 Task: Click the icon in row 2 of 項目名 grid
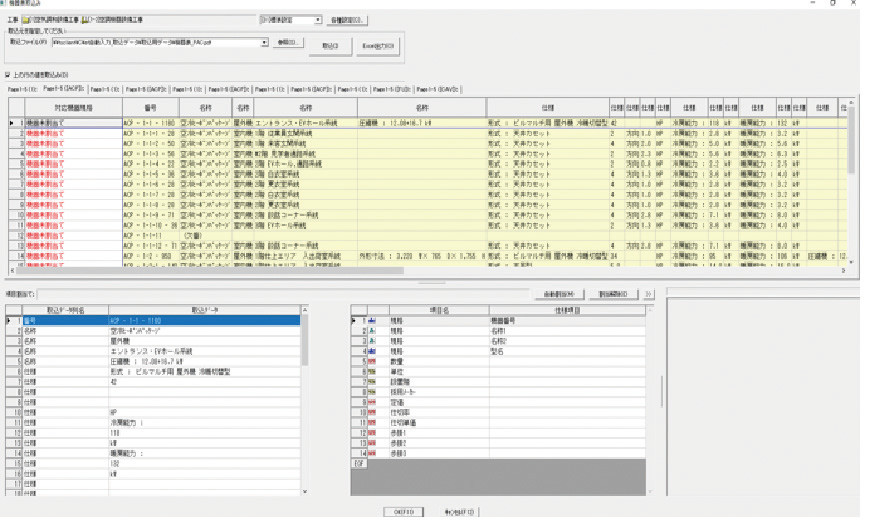click(372, 331)
